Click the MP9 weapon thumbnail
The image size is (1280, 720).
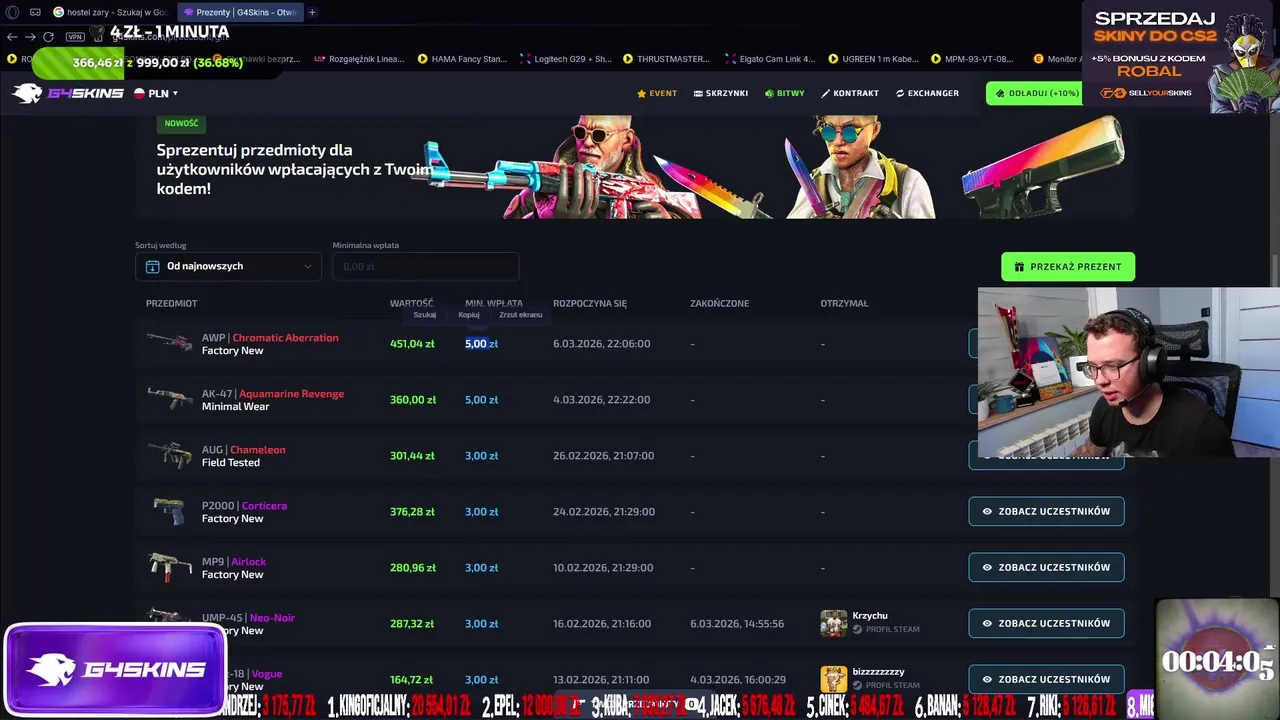pos(169,567)
